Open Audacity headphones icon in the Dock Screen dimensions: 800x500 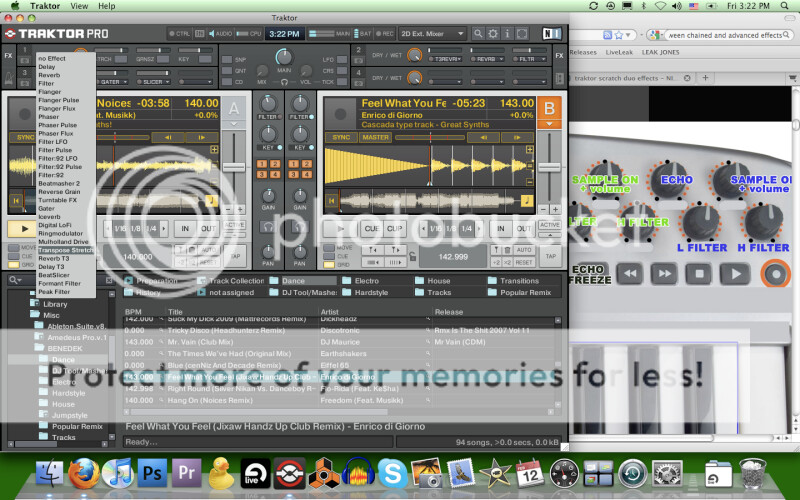click(x=358, y=473)
